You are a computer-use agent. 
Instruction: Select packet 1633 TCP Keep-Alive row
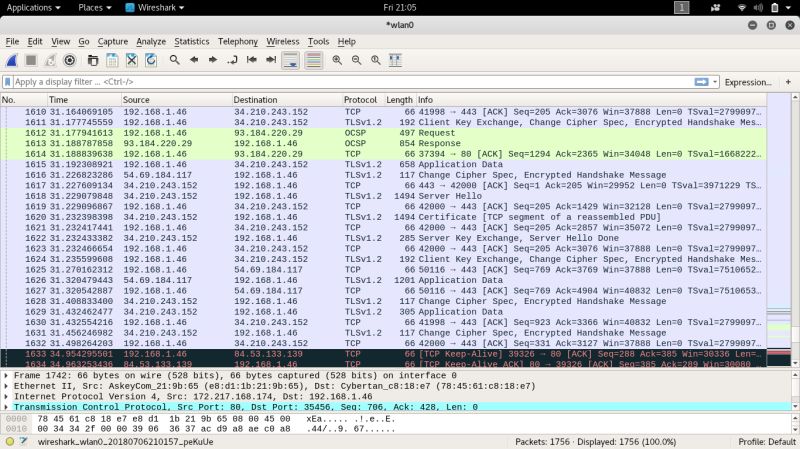point(383,354)
